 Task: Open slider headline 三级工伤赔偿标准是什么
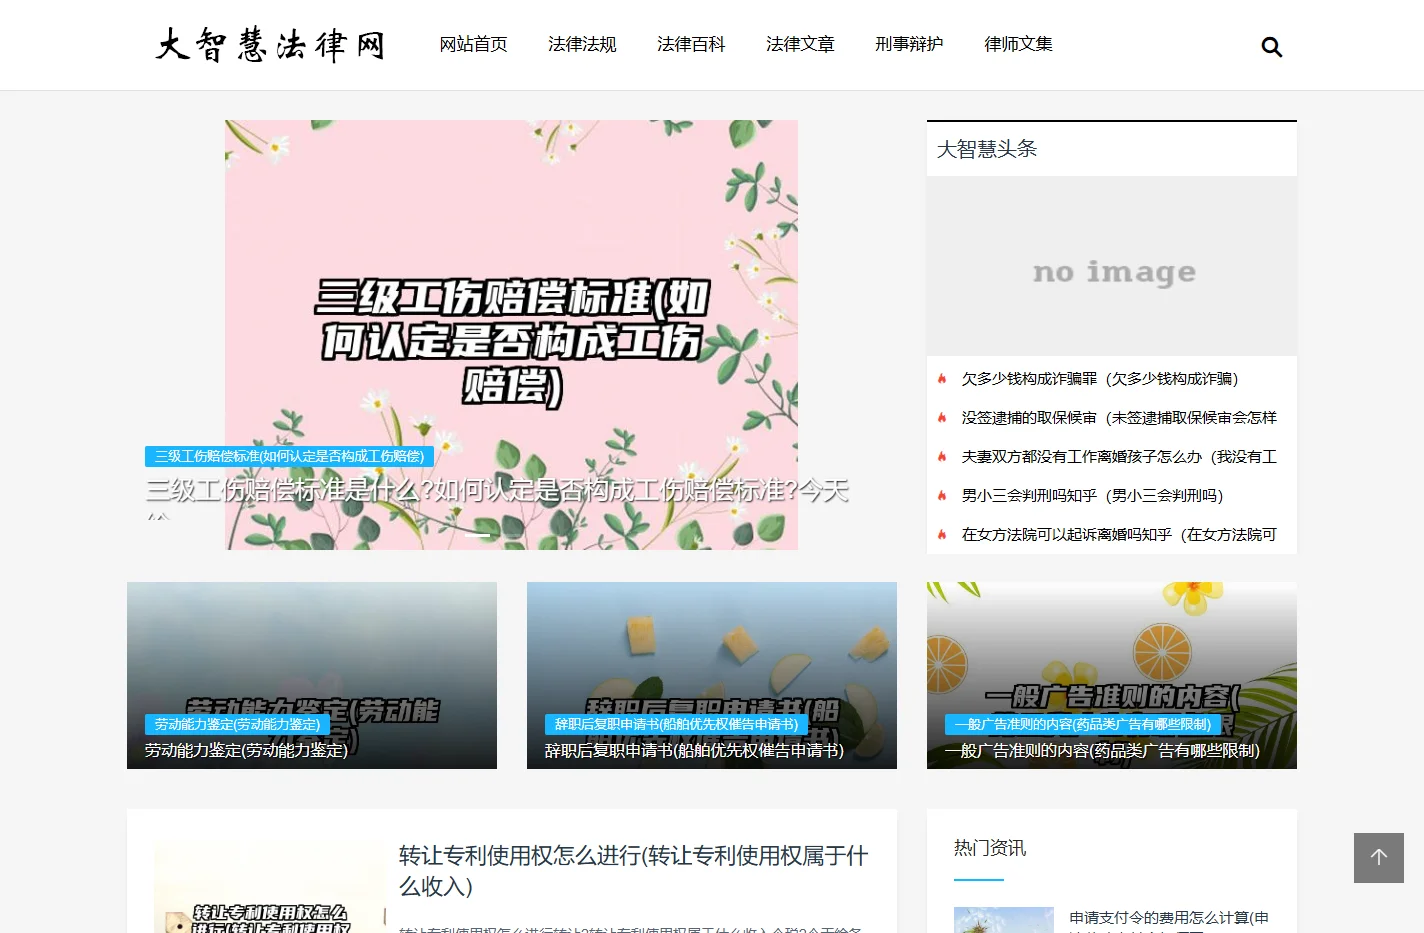pyautogui.click(x=497, y=490)
